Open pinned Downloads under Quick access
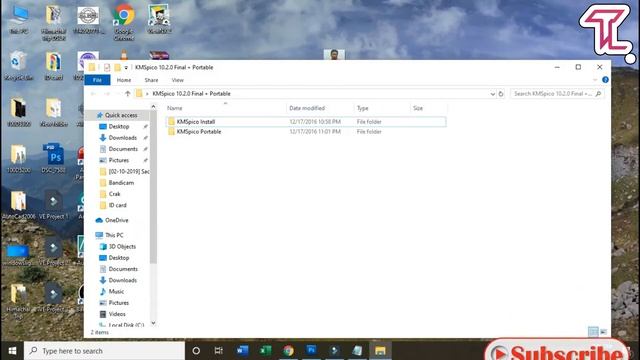 tap(122, 138)
